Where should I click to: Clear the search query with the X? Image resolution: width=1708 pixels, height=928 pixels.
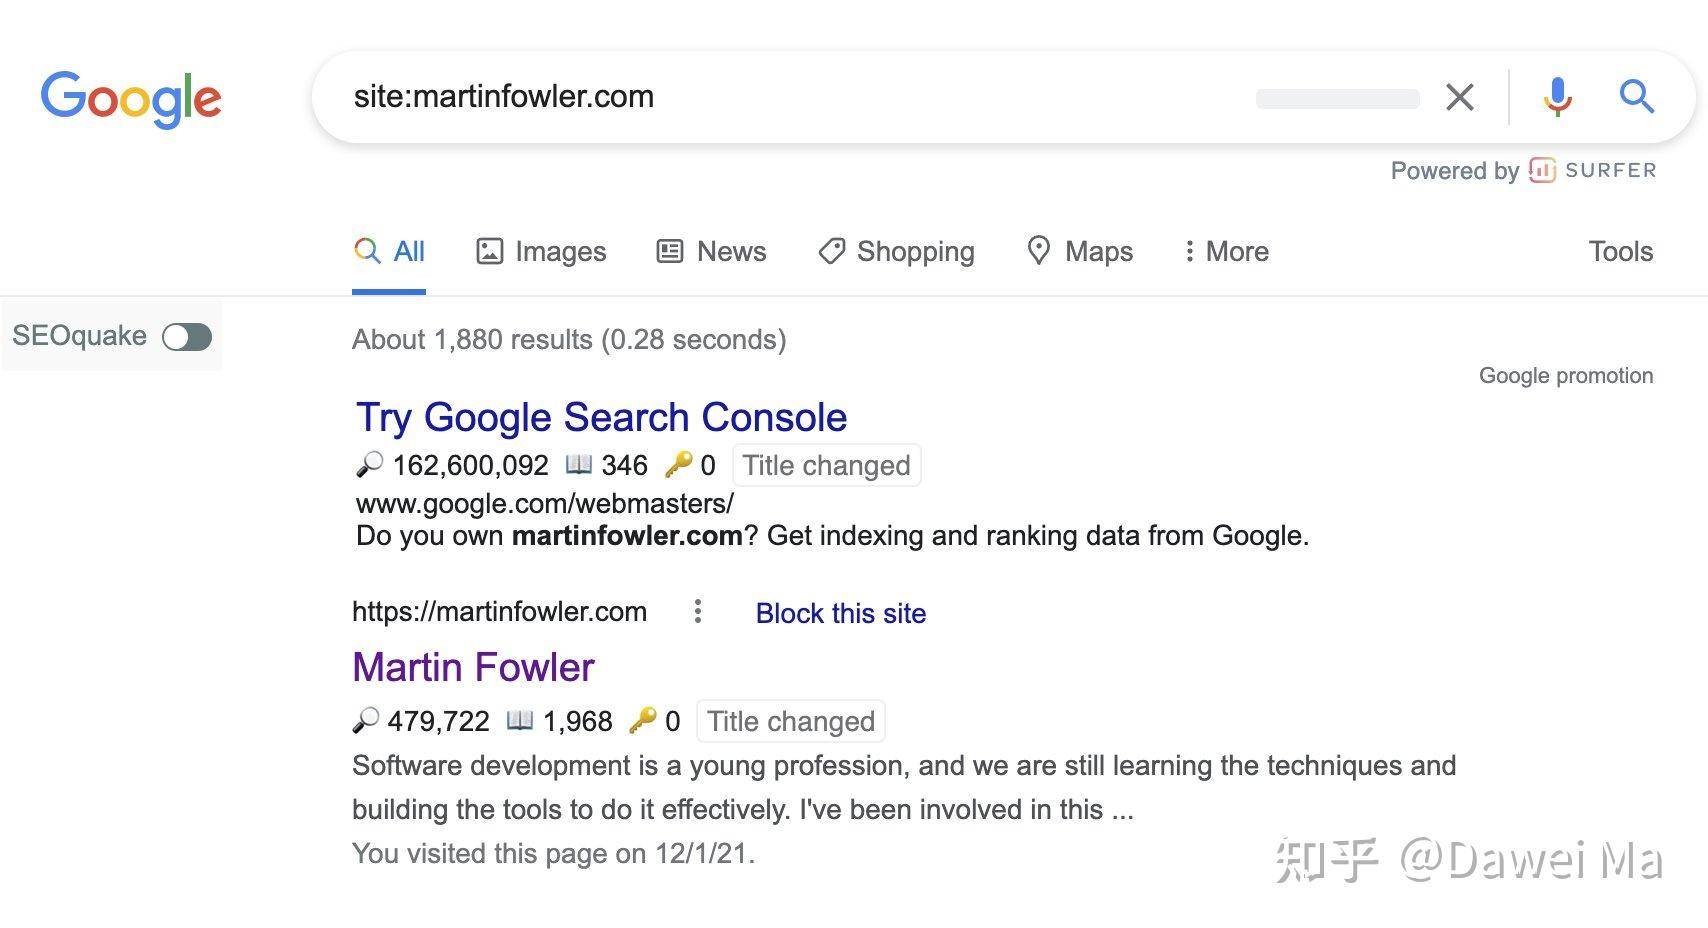click(1460, 97)
